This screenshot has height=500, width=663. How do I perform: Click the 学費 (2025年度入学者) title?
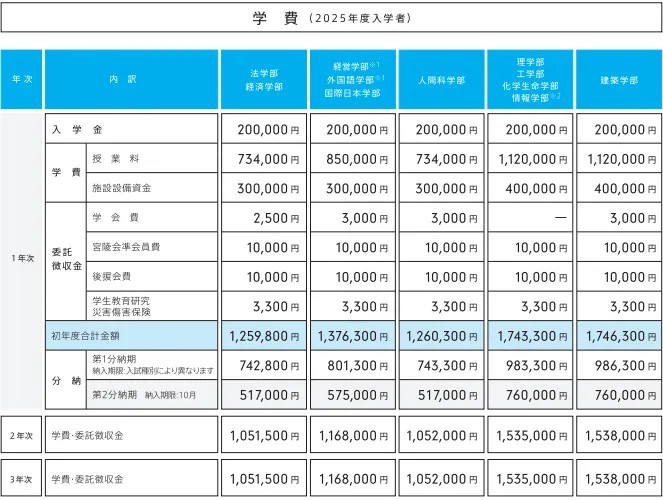[x=331, y=19]
